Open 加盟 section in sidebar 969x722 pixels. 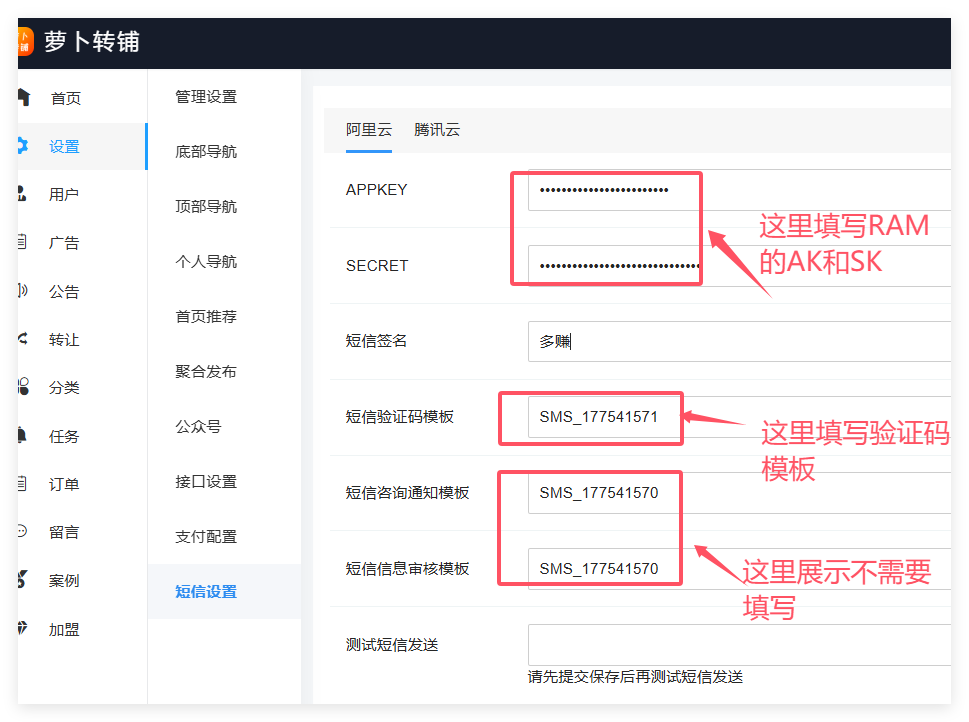[x=64, y=629]
